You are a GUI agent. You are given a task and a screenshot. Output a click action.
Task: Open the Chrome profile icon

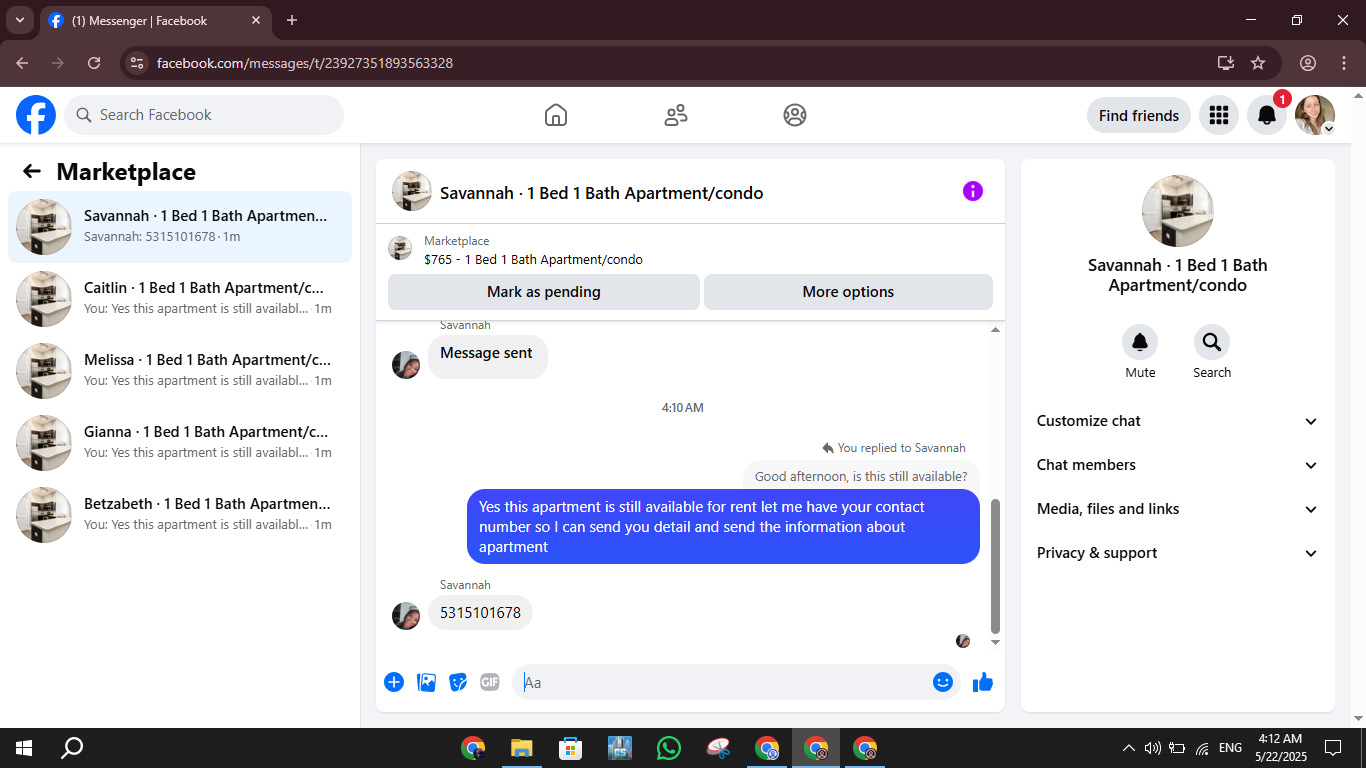pyautogui.click(x=1308, y=63)
